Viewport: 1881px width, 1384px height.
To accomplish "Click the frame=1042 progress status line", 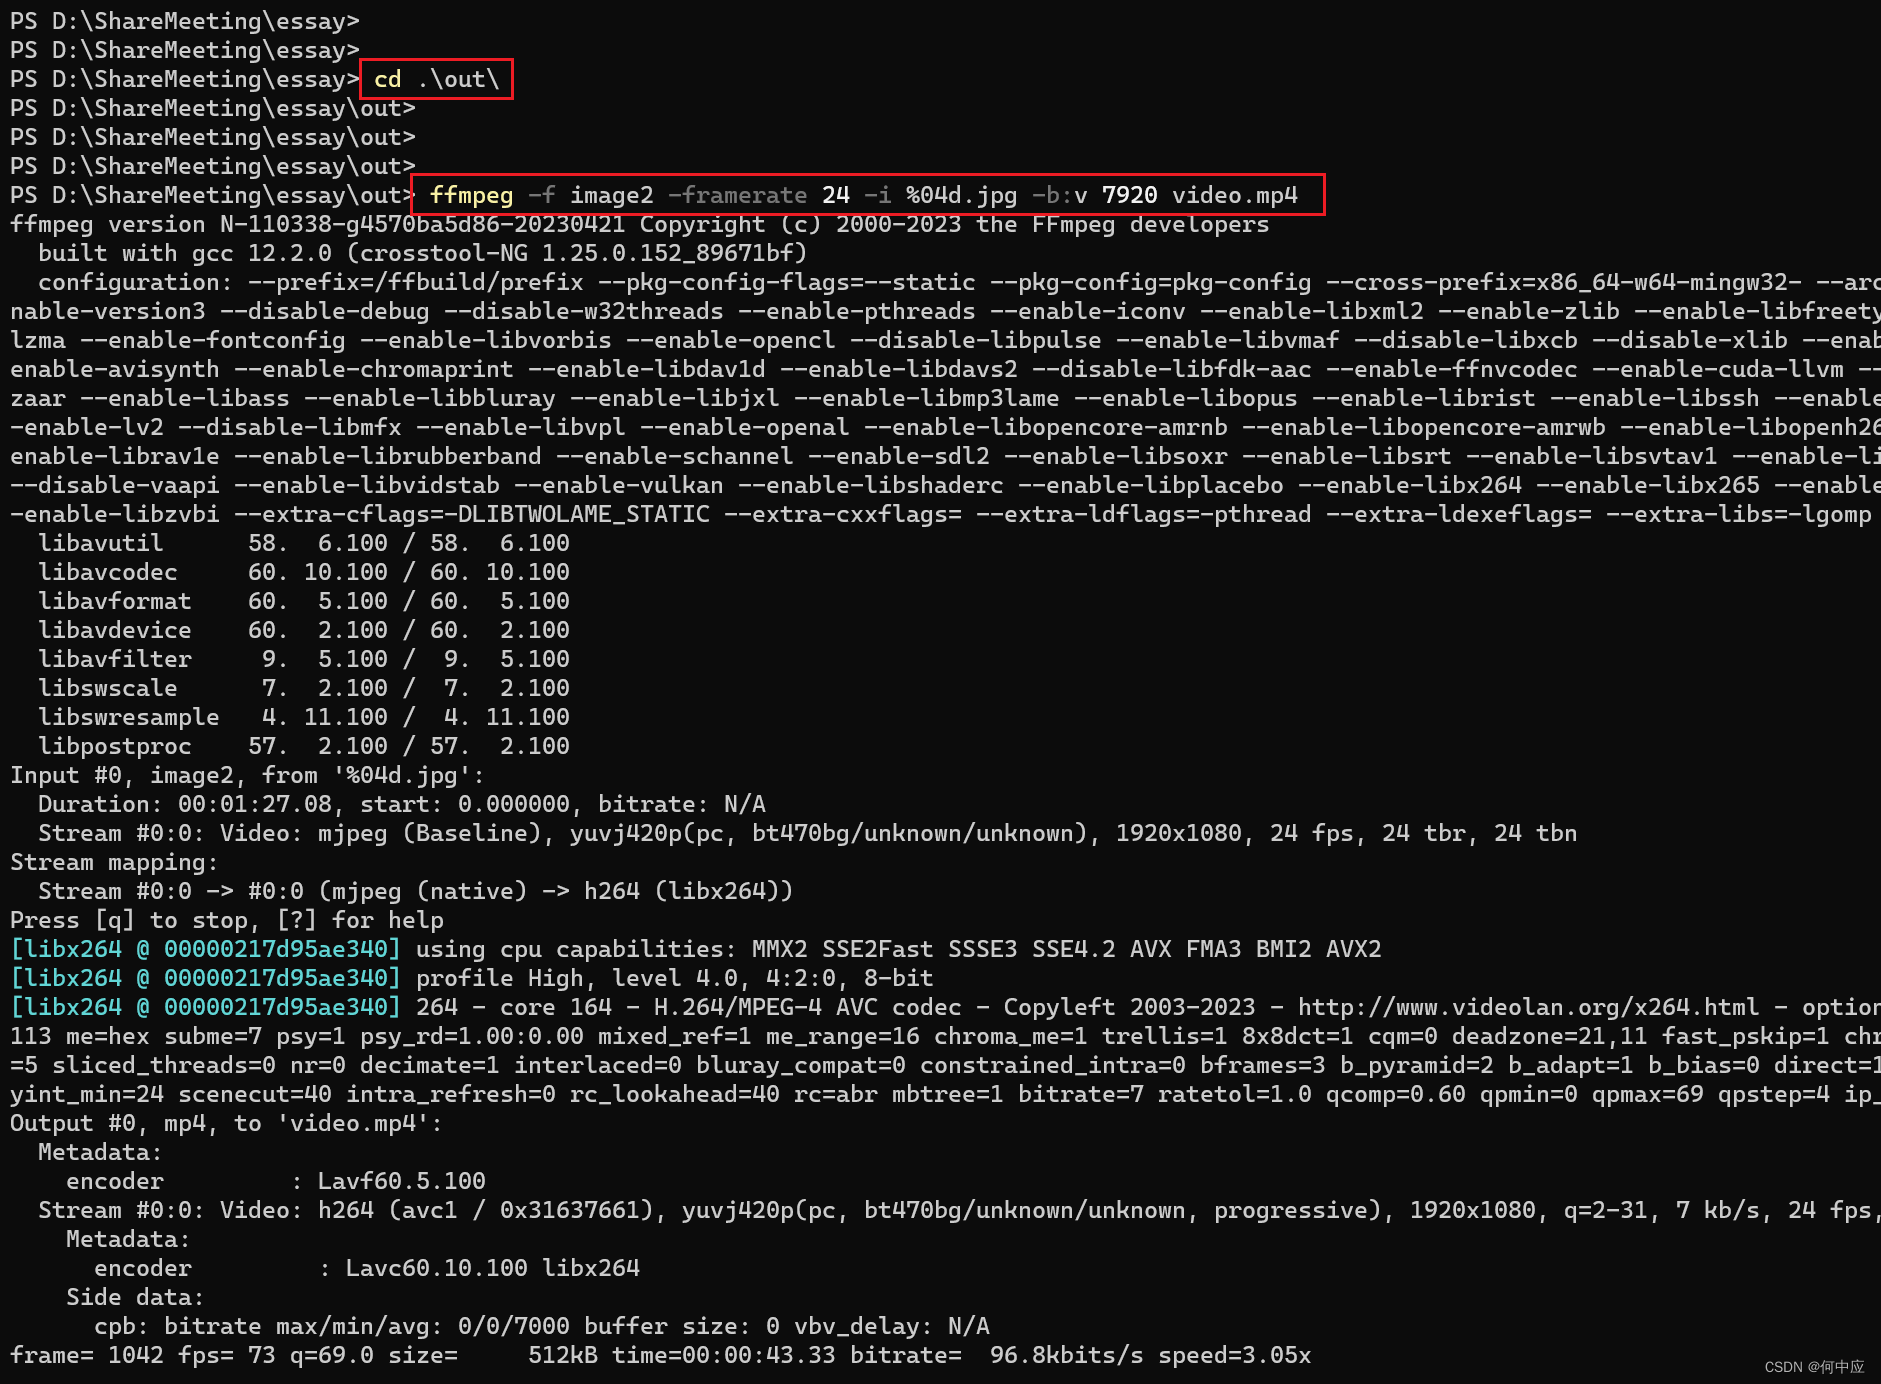I will point(400,1355).
